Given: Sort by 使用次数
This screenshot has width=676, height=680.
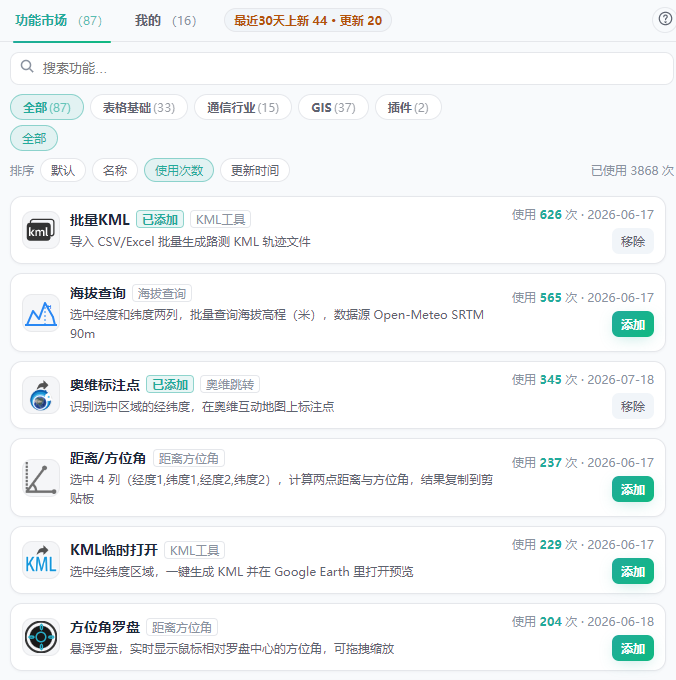Looking at the screenshot, I should pyautogui.click(x=179, y=170).
